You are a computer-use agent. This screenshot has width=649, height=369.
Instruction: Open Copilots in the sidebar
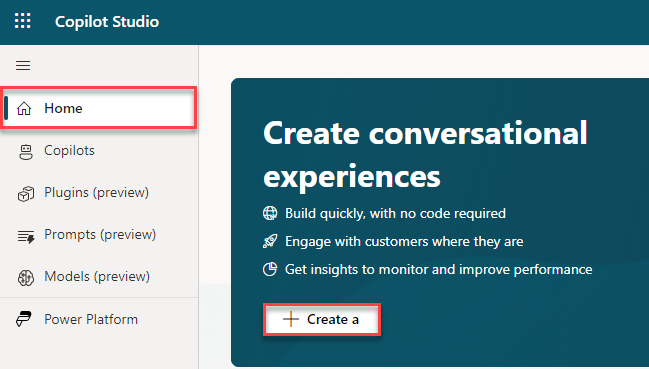(x=99, y=151)
